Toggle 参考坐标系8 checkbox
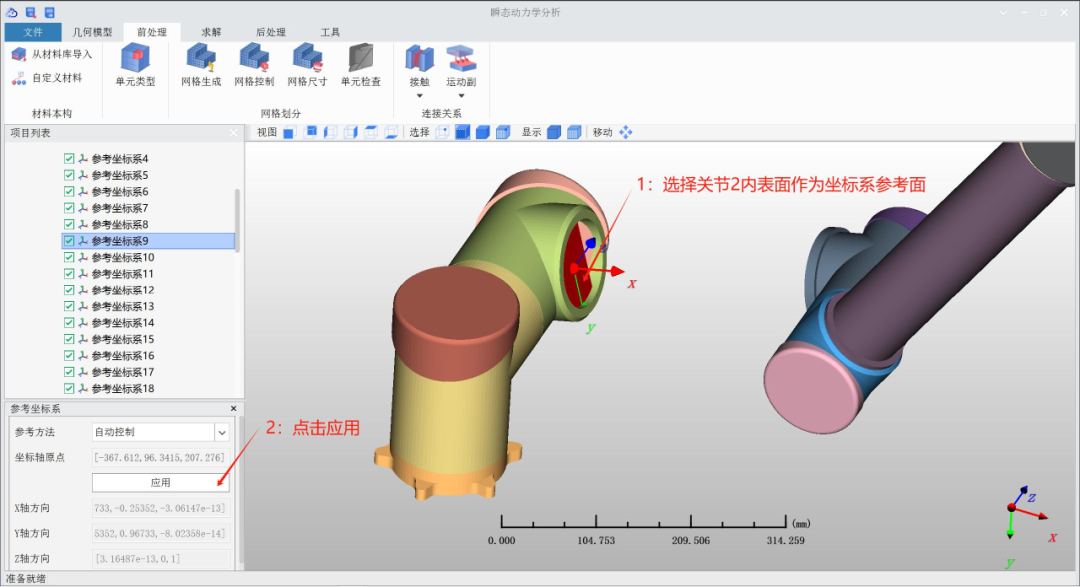 [69, 225]
